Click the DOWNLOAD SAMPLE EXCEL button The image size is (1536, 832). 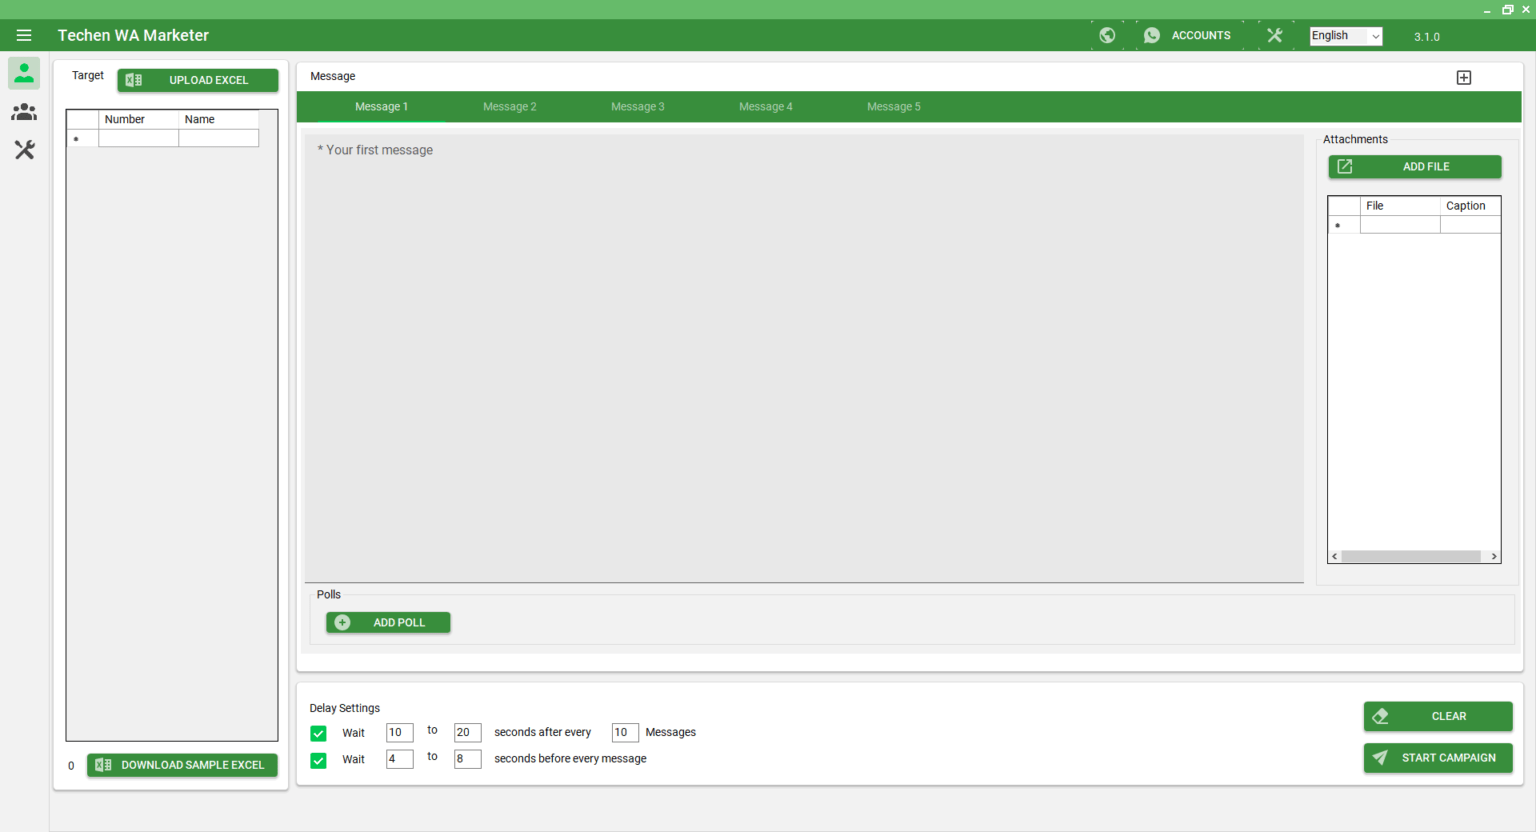[x=182, y=765]
